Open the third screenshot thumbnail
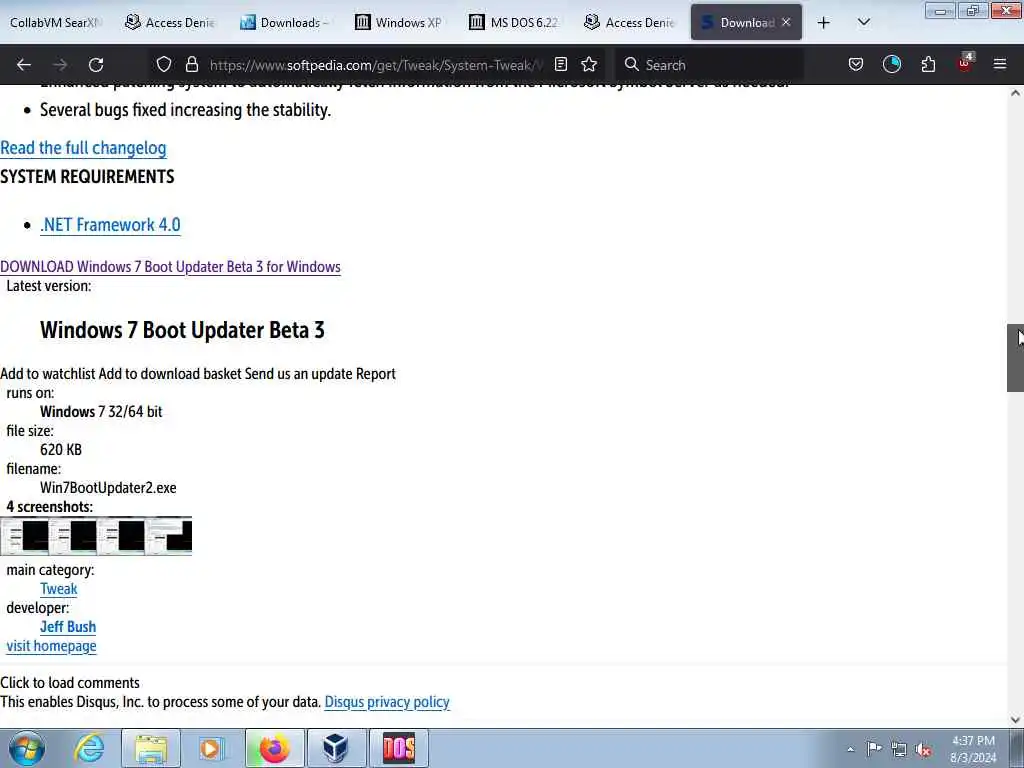 [121, 536]
